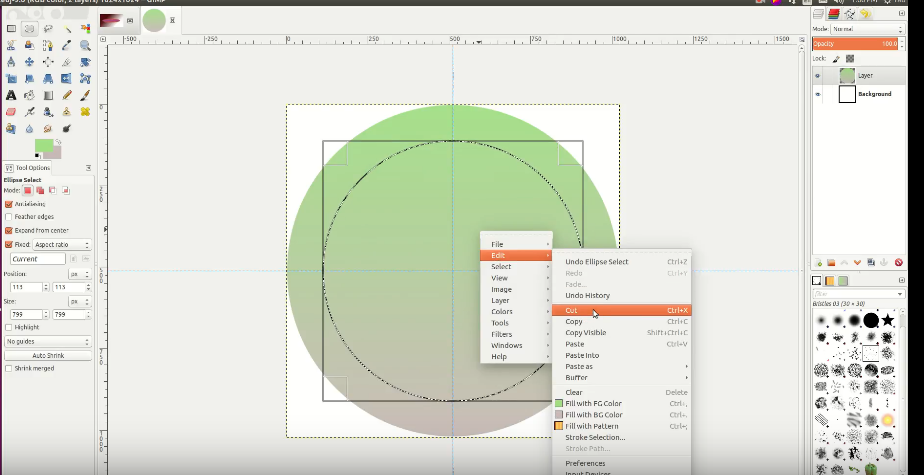Choose Stroke Selection from the Edit menu
The image size is (924, 475).
pos(621,437)
